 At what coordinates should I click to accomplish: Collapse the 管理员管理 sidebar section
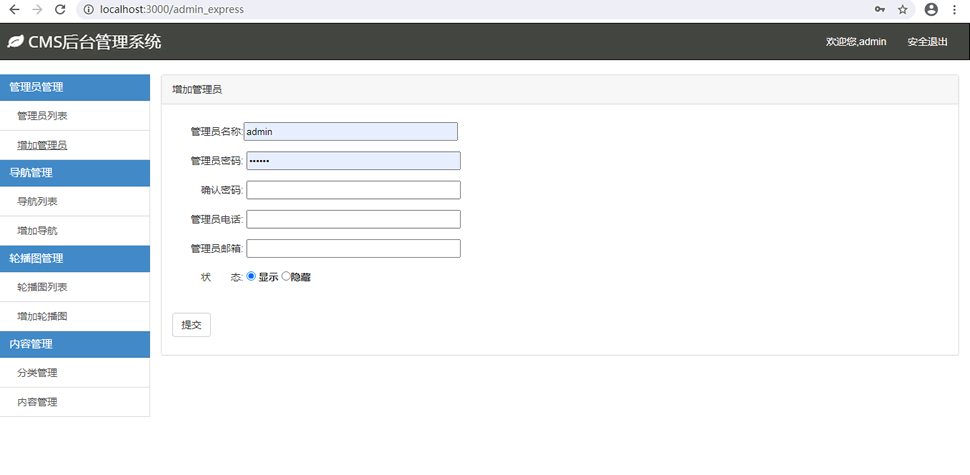[75, 87]
